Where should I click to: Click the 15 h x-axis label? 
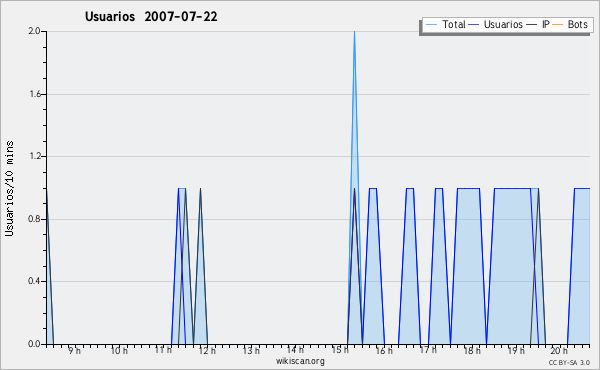click(x=340, y=350)
